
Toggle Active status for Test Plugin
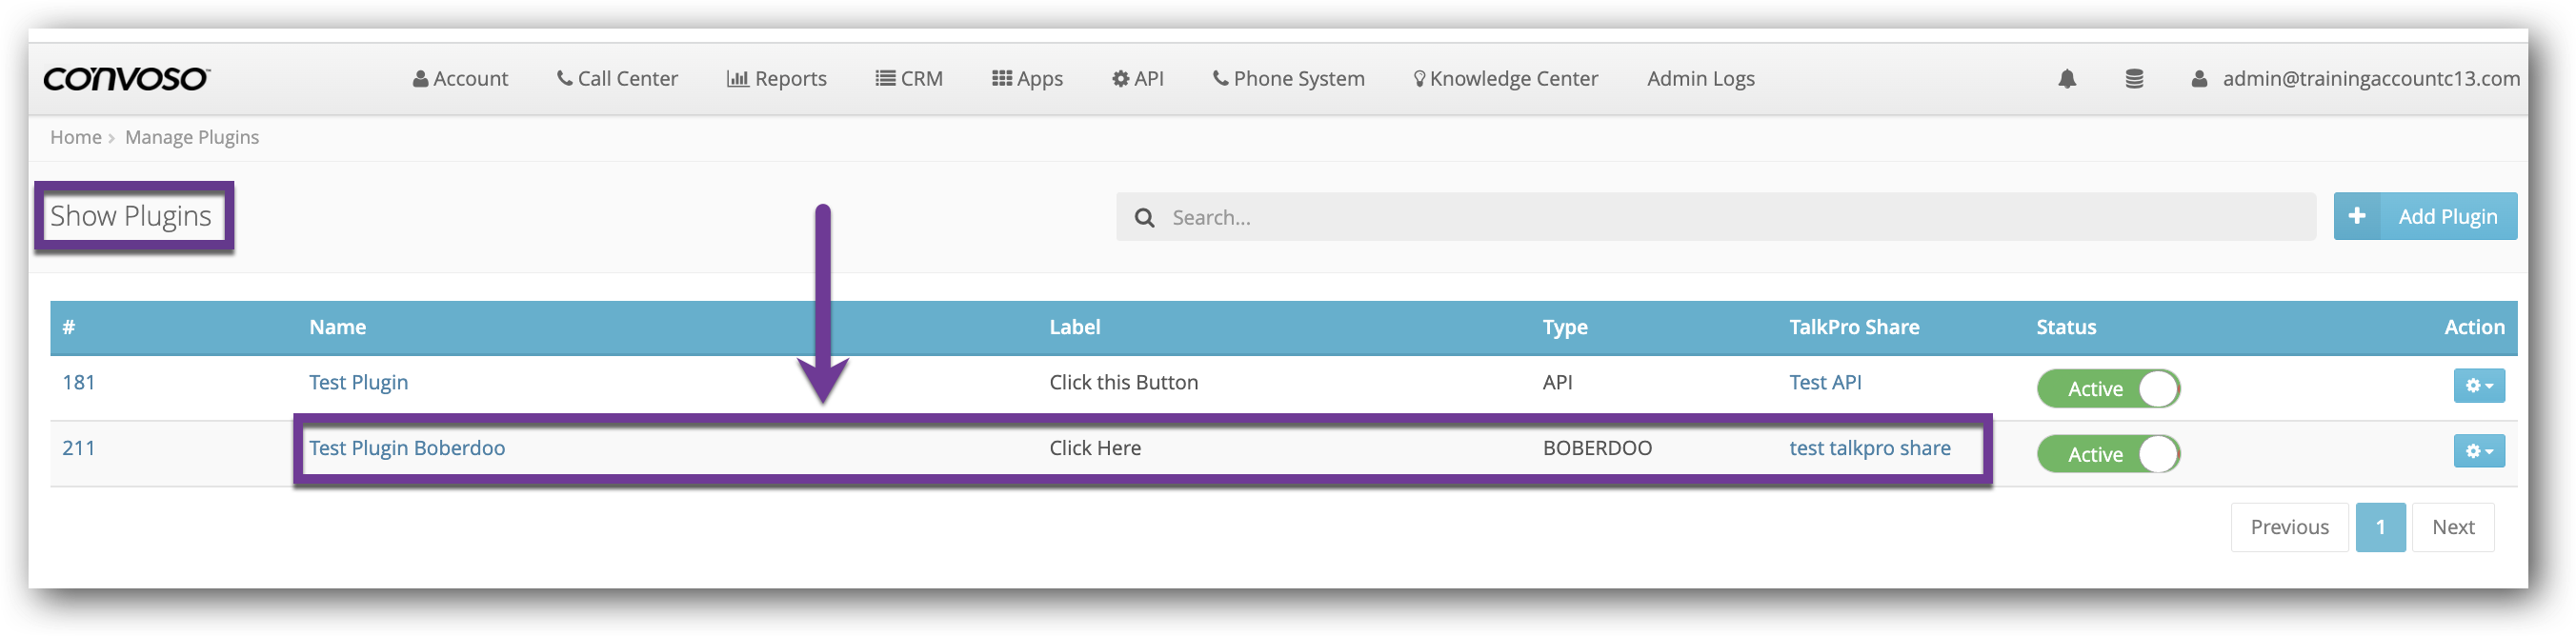pyautogui.click(x=2108, y=389)
